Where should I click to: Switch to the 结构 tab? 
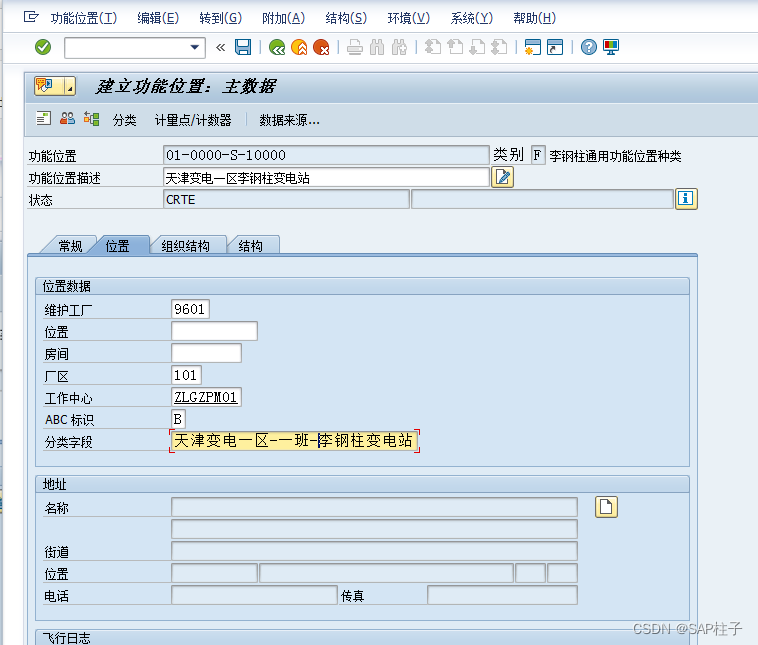click(x=250, y=246)
